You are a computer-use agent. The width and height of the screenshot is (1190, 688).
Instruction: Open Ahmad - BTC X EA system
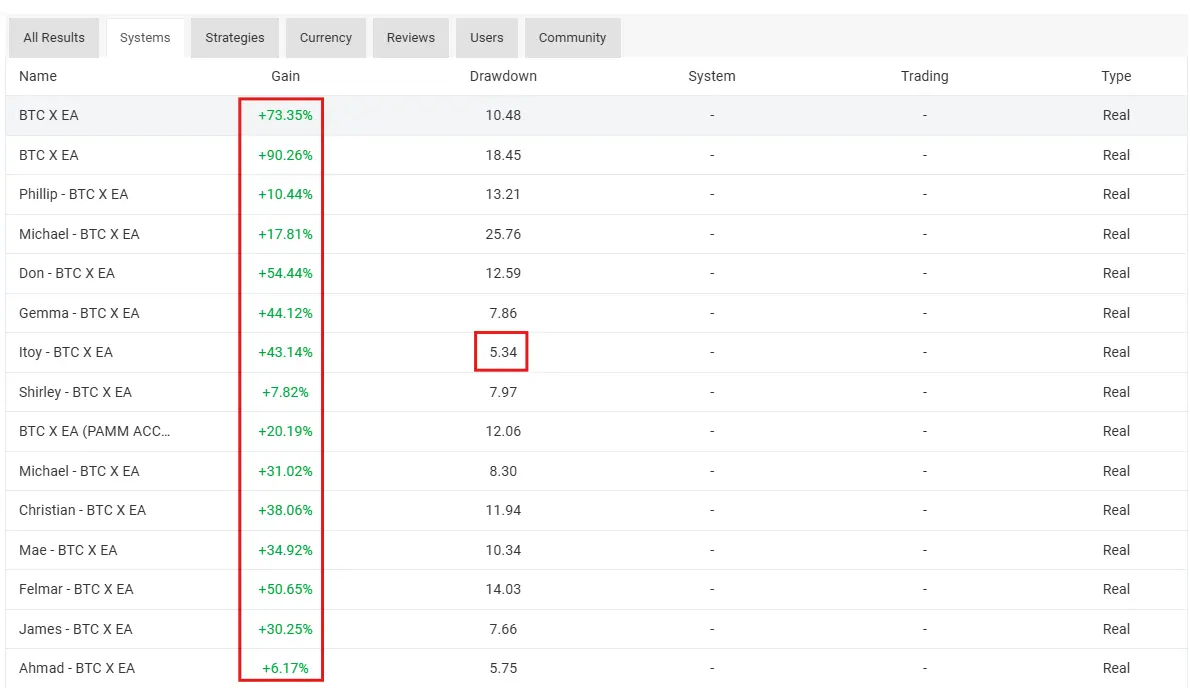(77, 668)
